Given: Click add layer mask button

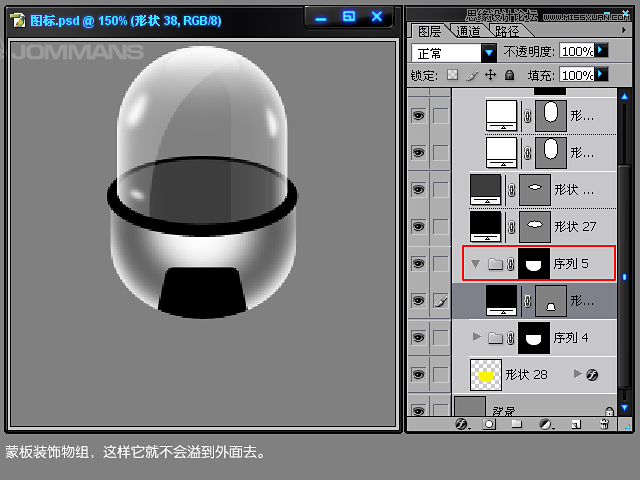Looking at the screenshot, I should (489, 424).
